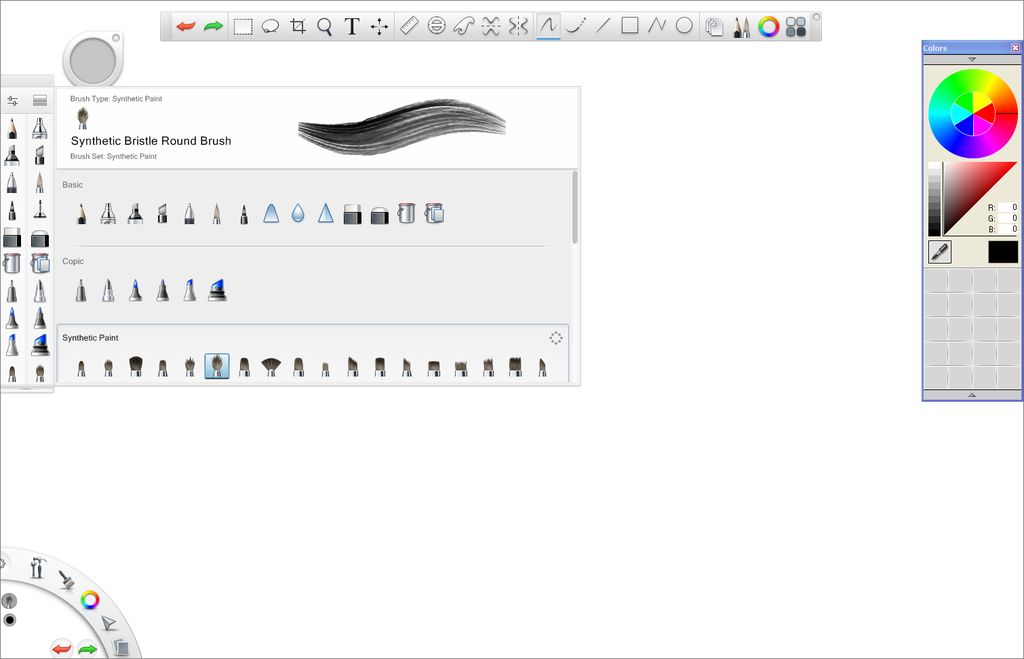Pick the Paintbrush in the Basic brush set

click(217, 214)
